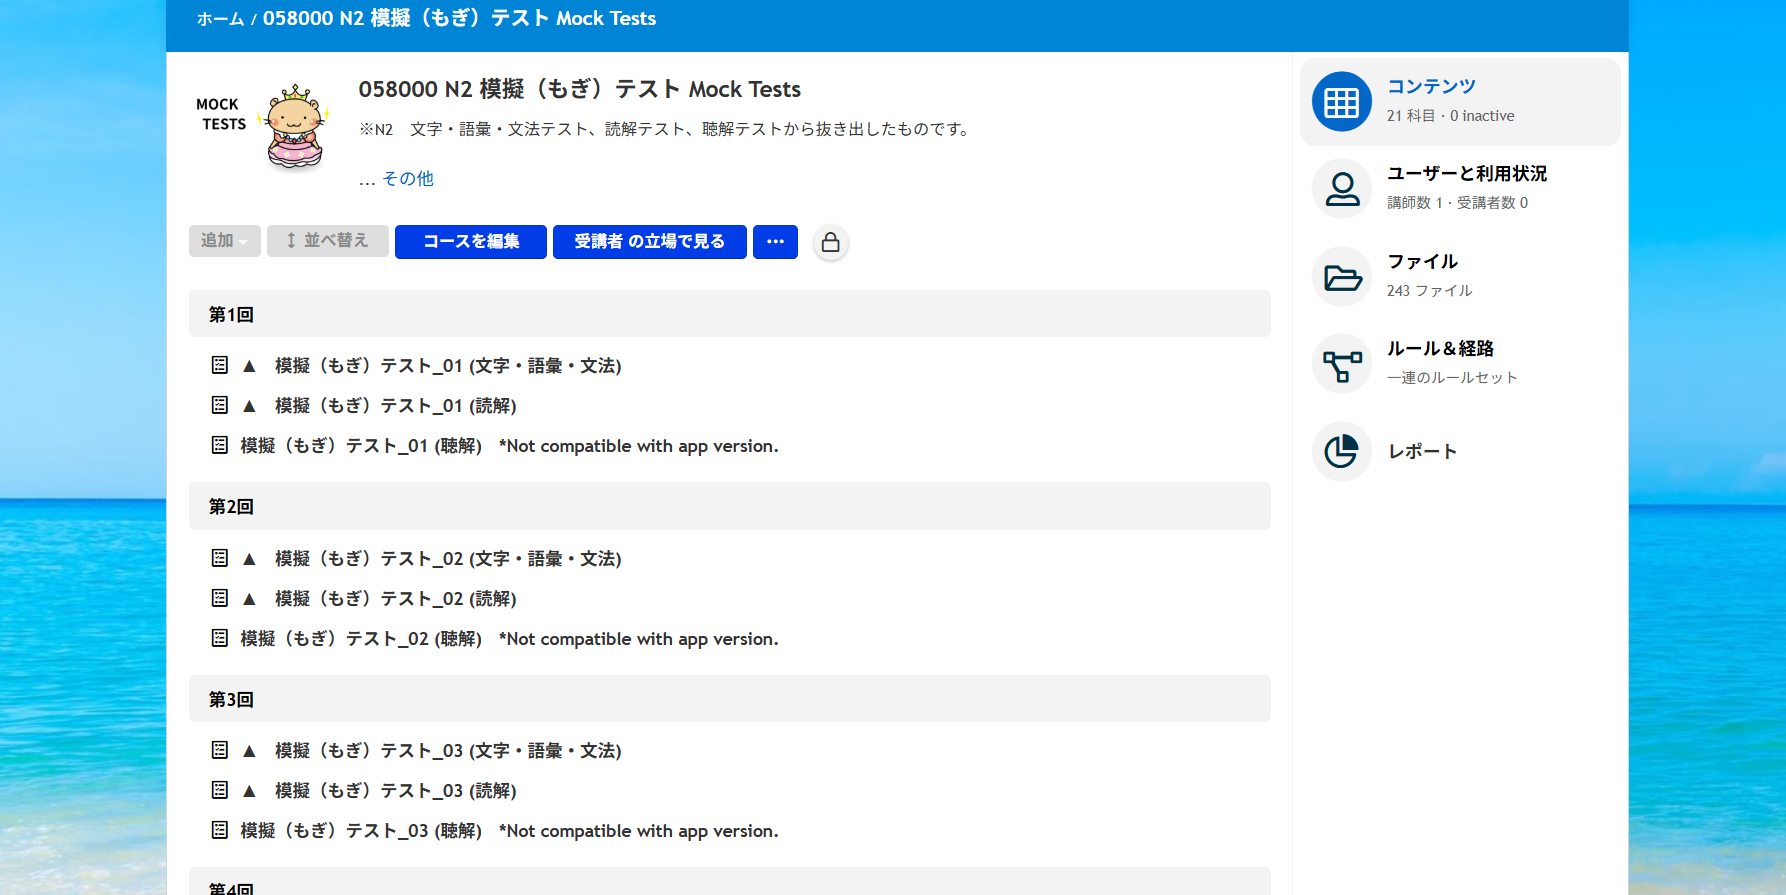Click the test icon beside テスト_01 (文字・語彙・文法)

[x=220, y=366]
